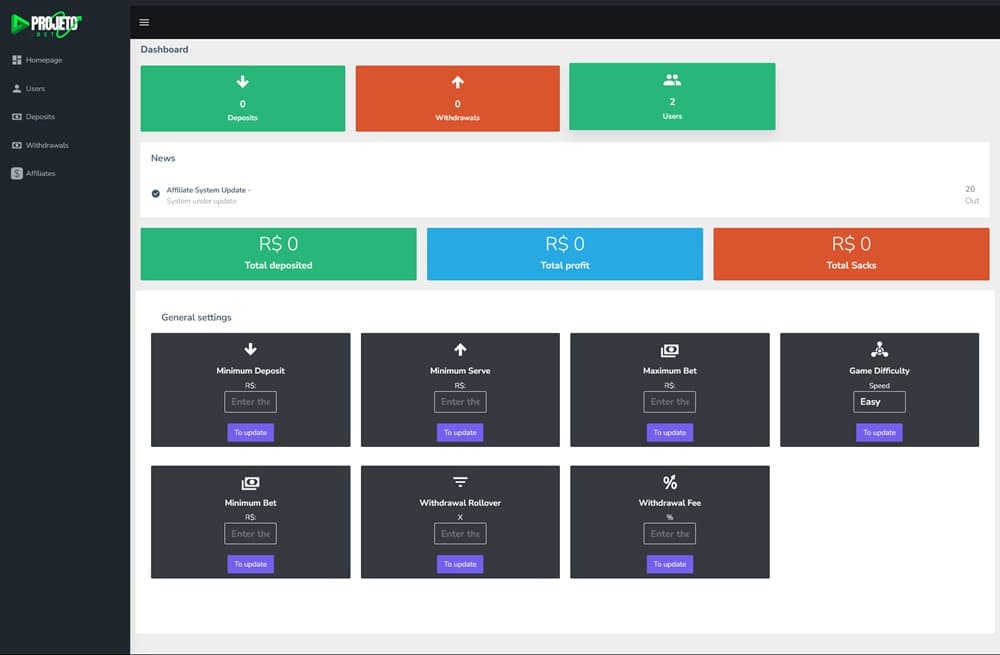Click the Projeto Bet logo

[x=46, y=23]
